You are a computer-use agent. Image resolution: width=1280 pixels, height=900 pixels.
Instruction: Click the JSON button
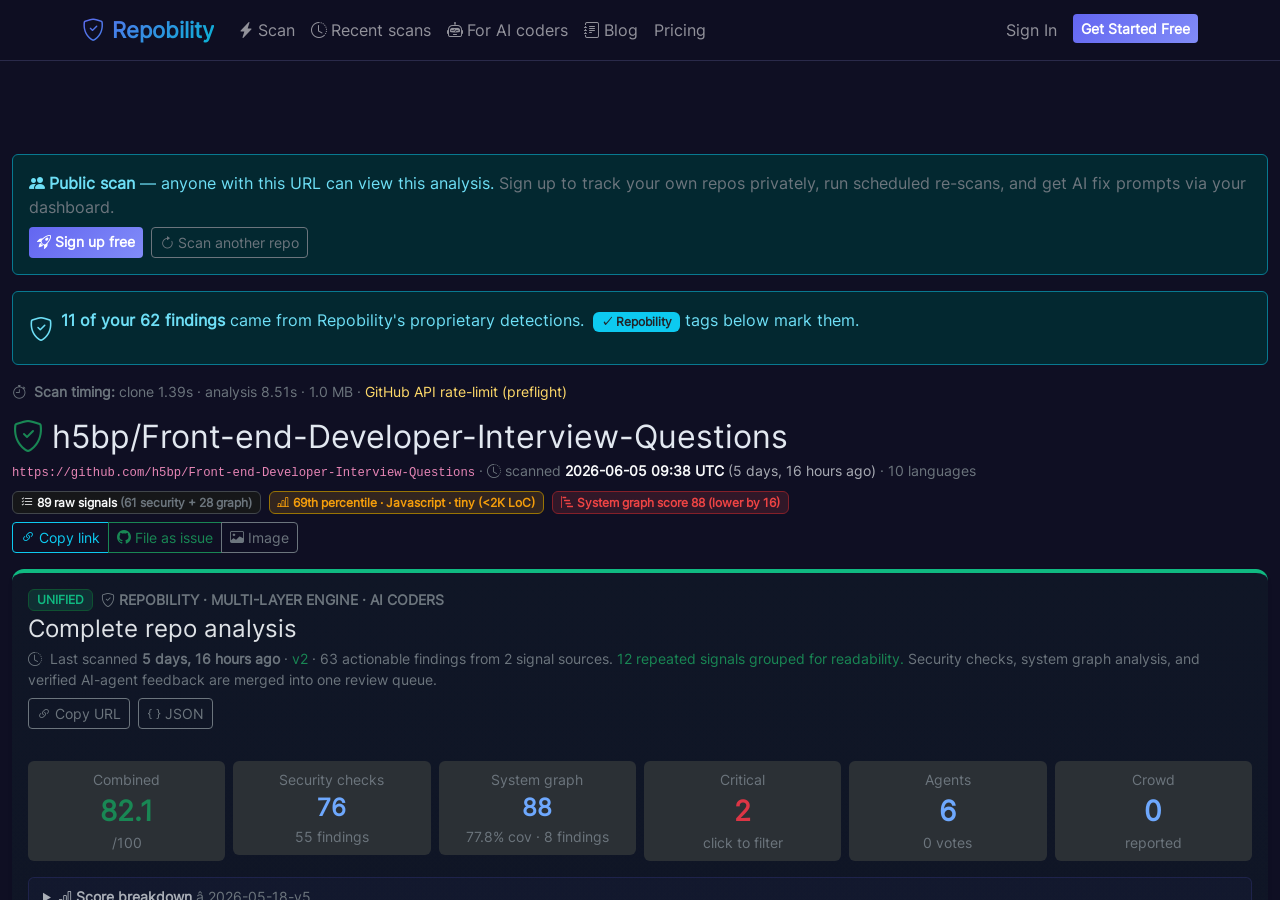click(175, 714)
